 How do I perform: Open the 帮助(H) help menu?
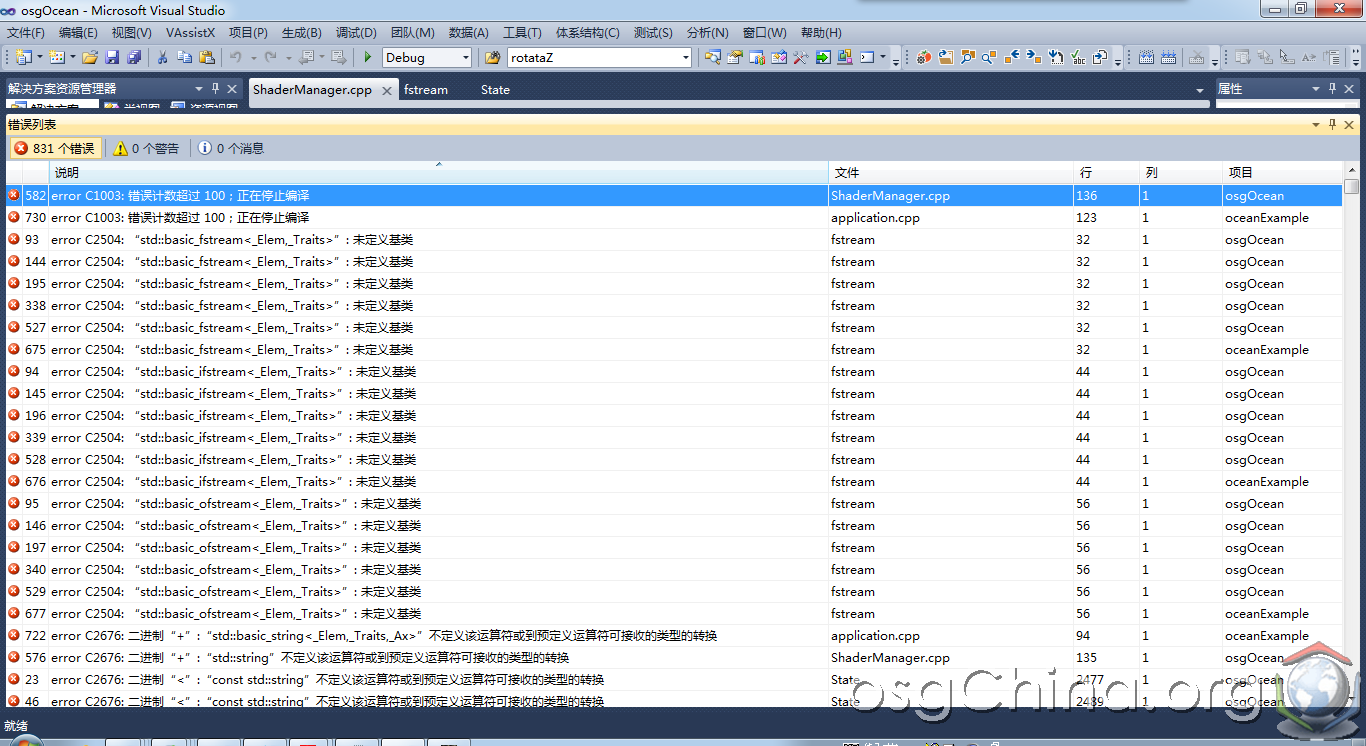(x=821, y=33)
